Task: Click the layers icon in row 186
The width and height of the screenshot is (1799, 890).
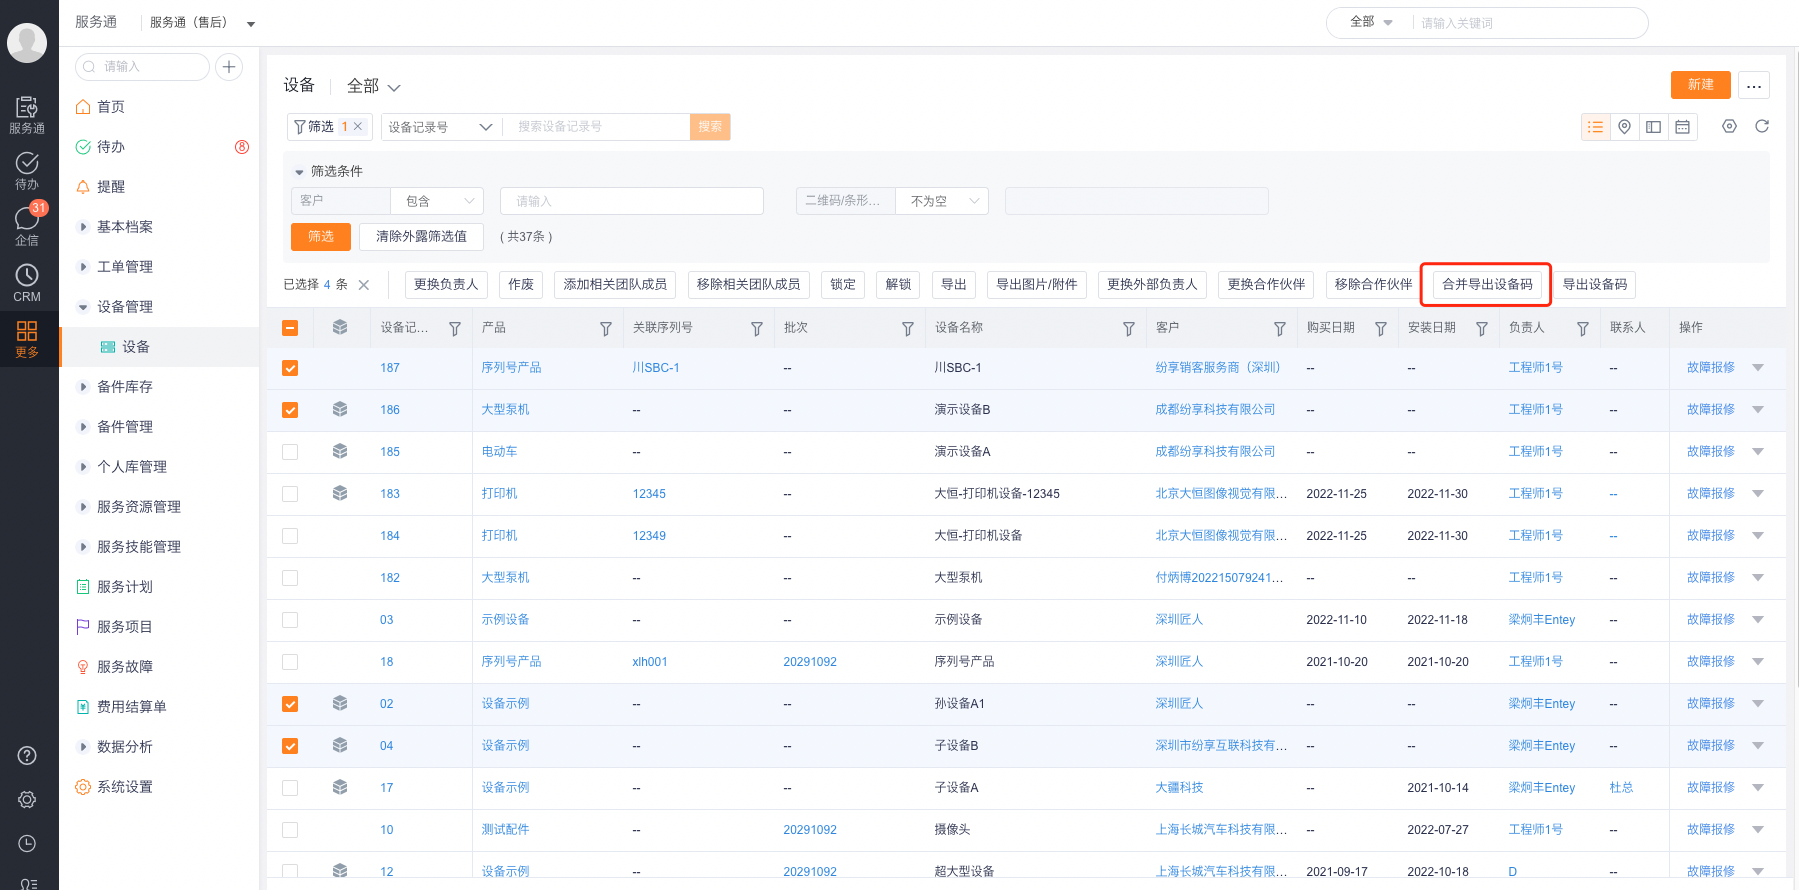Action: 340,409
